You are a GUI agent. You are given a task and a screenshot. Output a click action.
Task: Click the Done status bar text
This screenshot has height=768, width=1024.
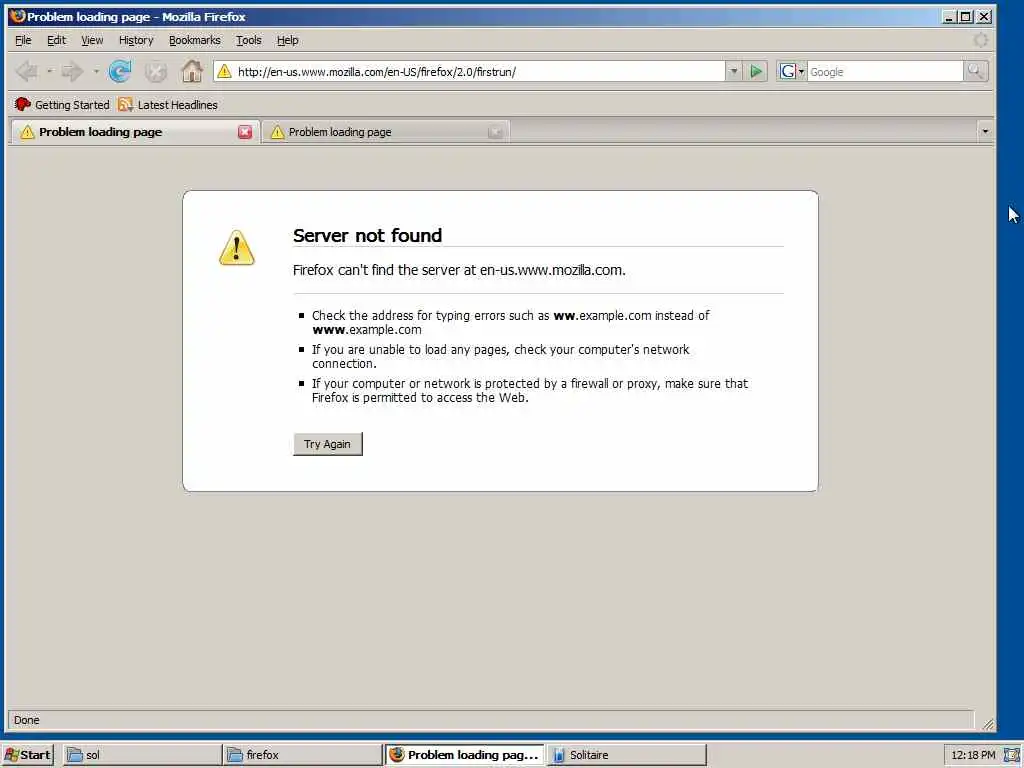click(x=27, y=720)
